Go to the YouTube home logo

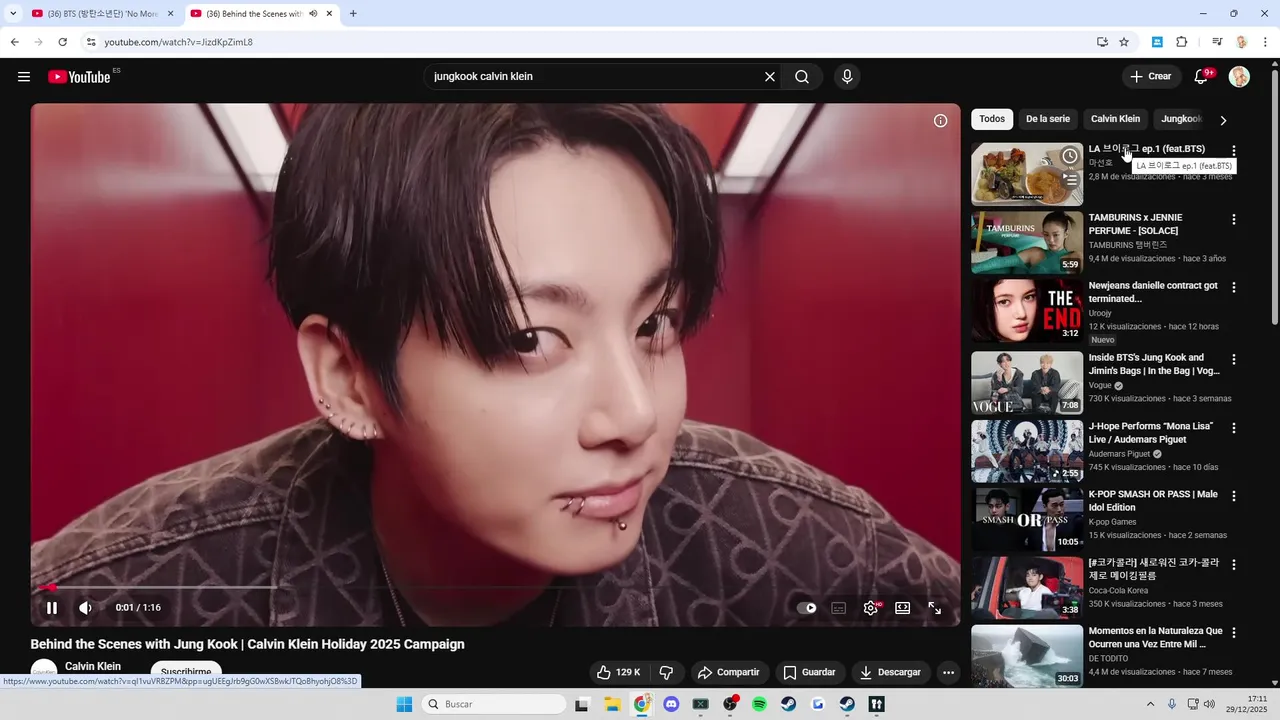tap(79, 77)
